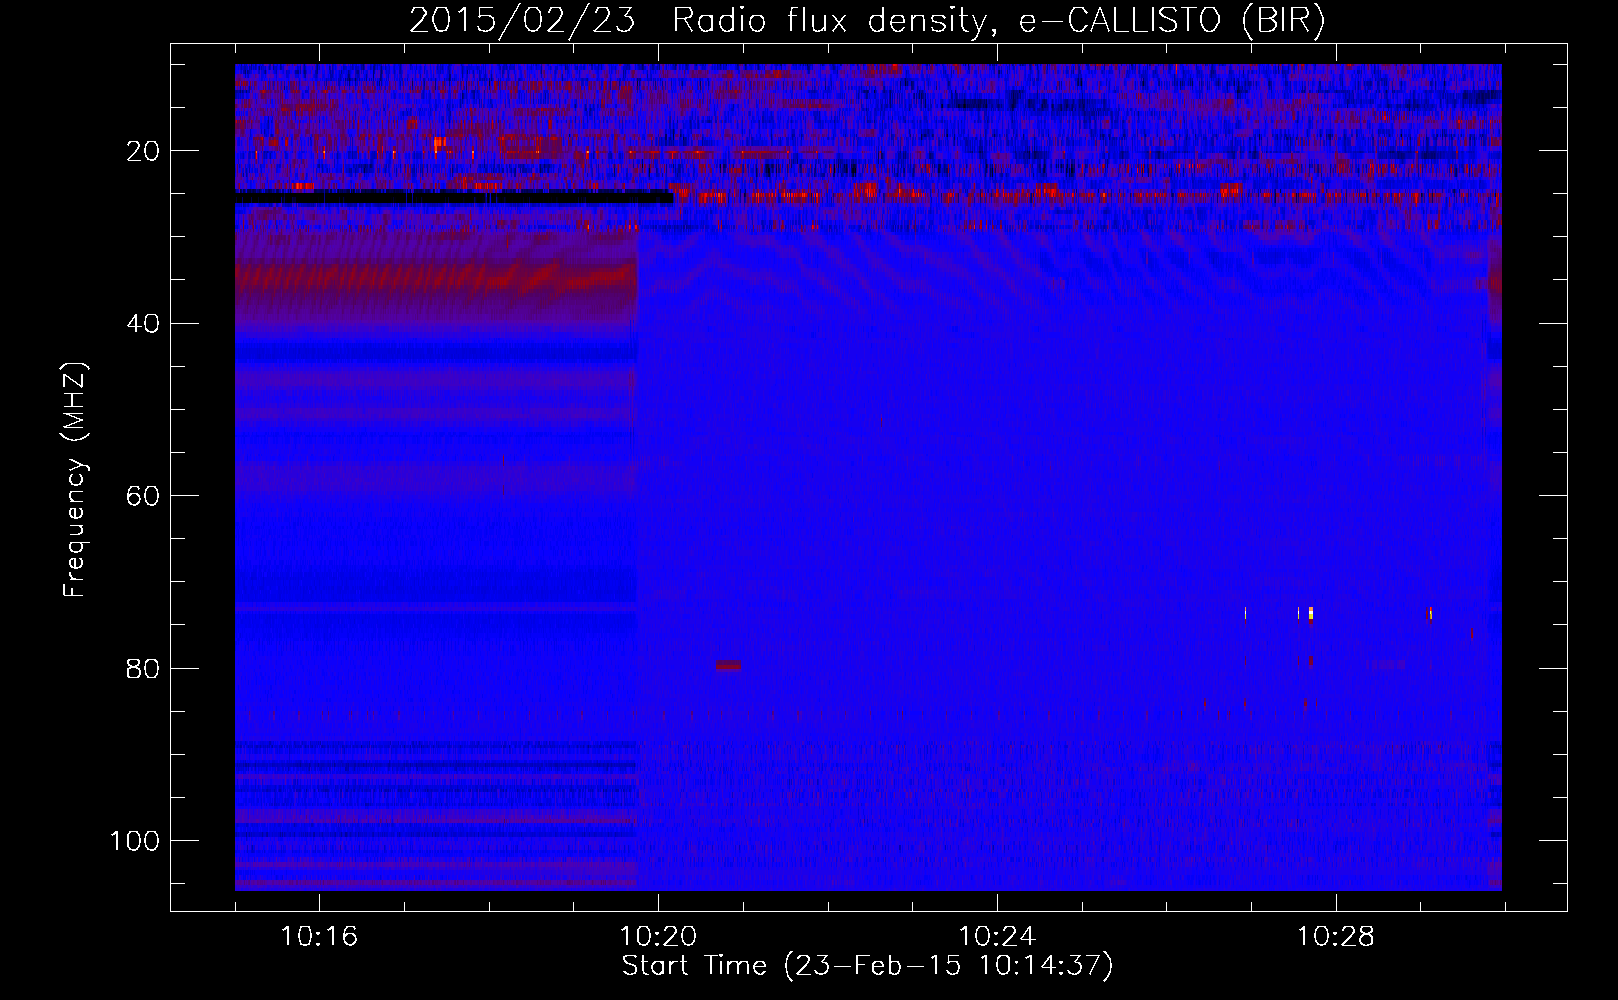Click the black horizontal band near 25 MHz
The height and width of the screenshot is (1000, 1618).
454,198
